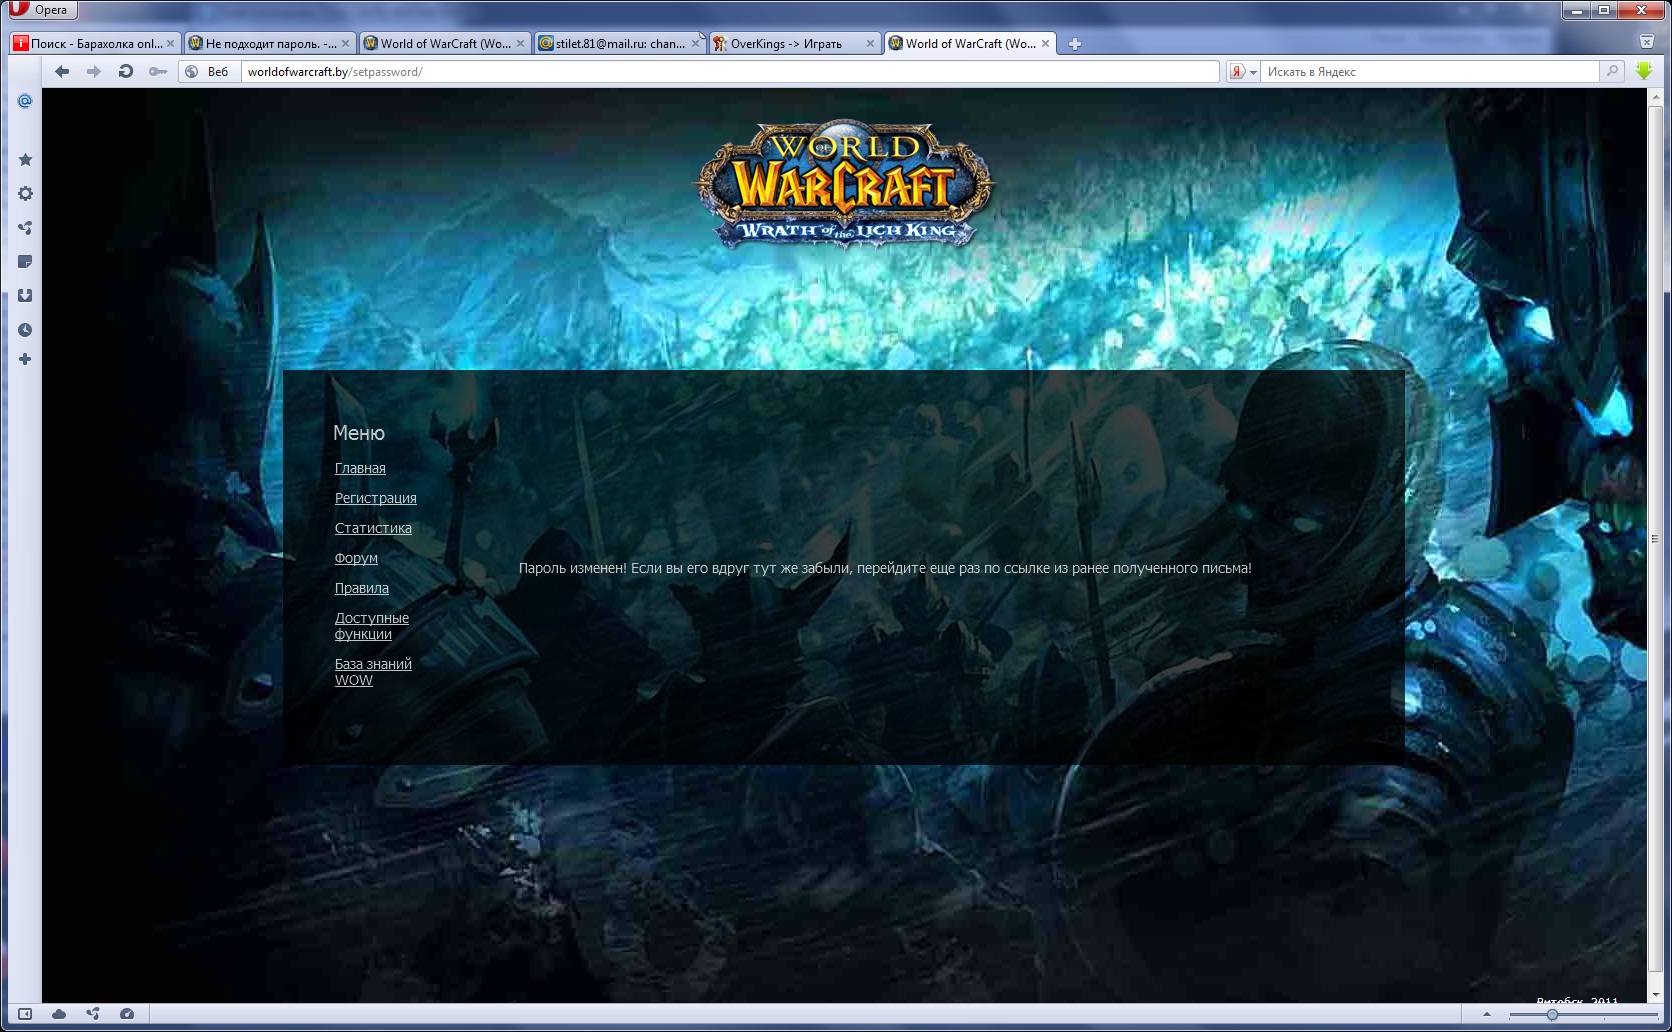Close the 'OverKings -> Играть' tab
The width and height of the screenshot is (1672, 1032).
[x=871, y=44]
